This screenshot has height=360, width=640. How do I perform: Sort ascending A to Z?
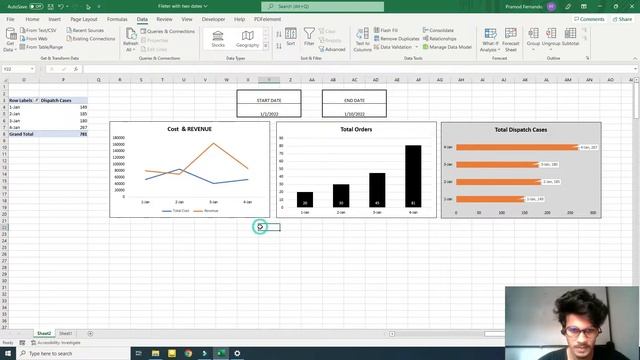coord(279,34)
